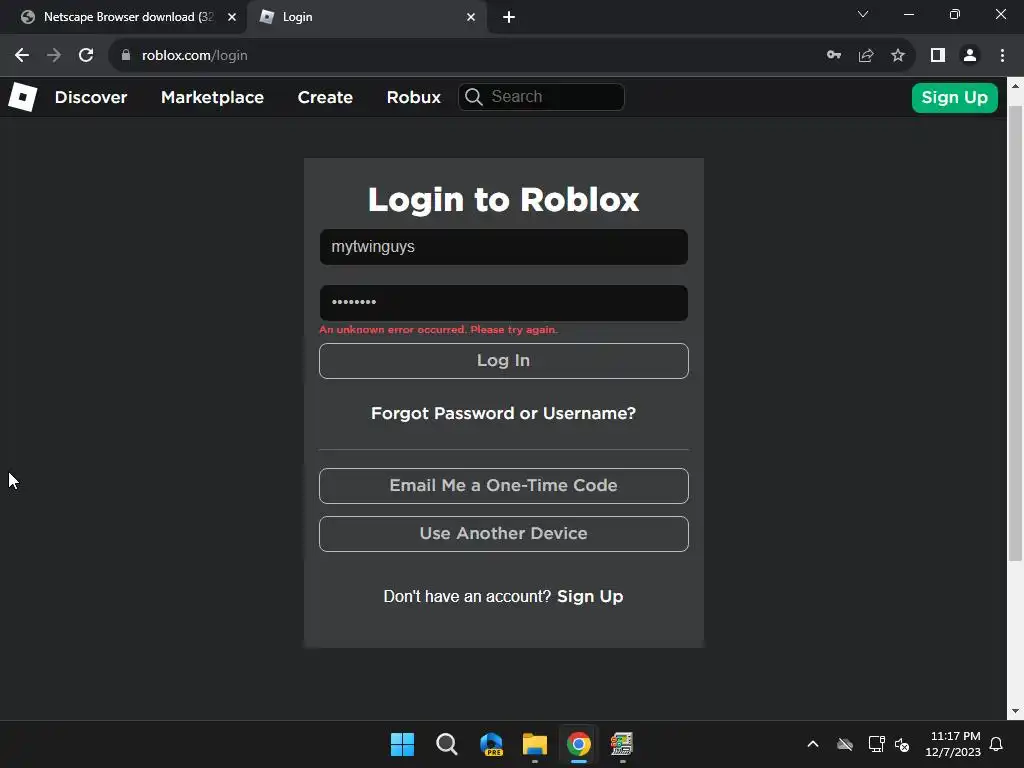Click the browser forward arrow
Viewport: 1024px width, 768px height.
click(54, 56)
